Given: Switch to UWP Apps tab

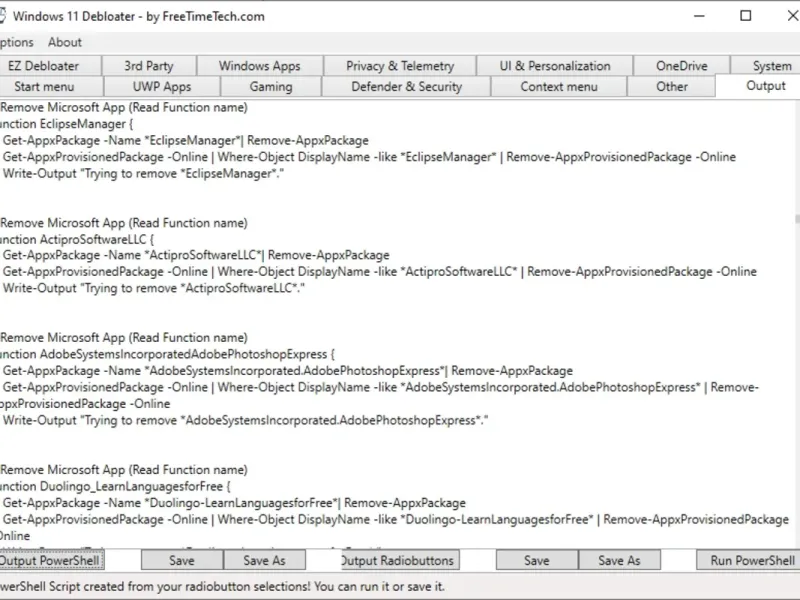Looking at the screenshot, I should (x=162, y=87).
